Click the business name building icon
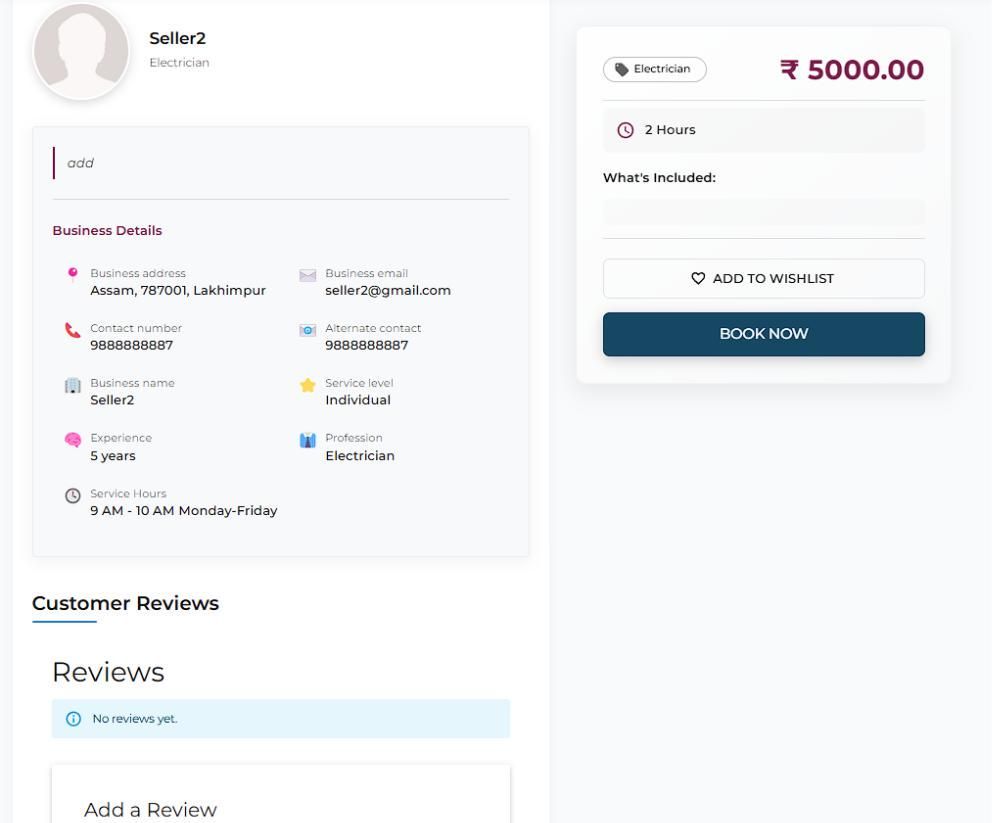Viewport: 992px width, 823px height. tap(72, 387)
